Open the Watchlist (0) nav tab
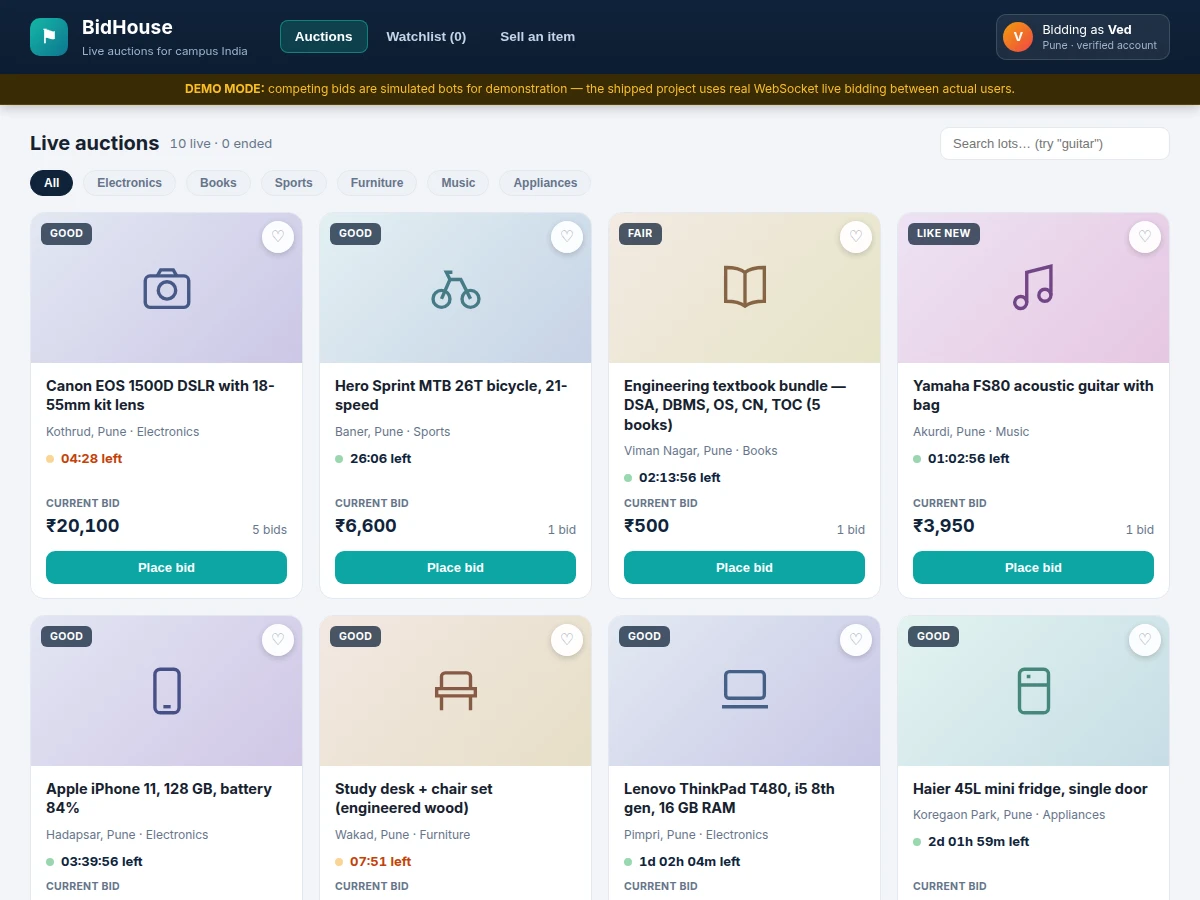 point(426,37)
